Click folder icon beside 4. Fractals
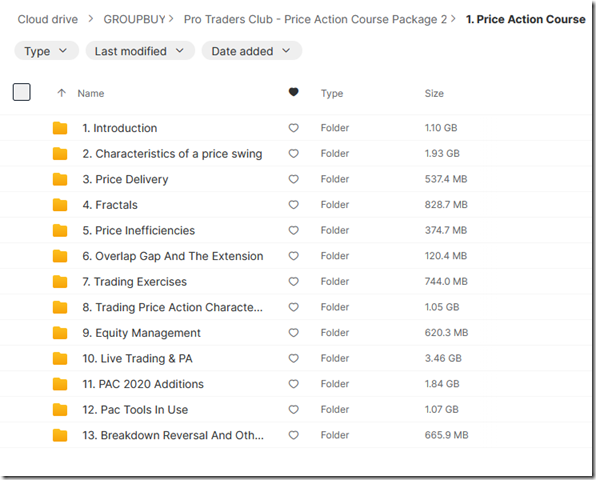Screen dimensions: 596x480 (60, 205)
